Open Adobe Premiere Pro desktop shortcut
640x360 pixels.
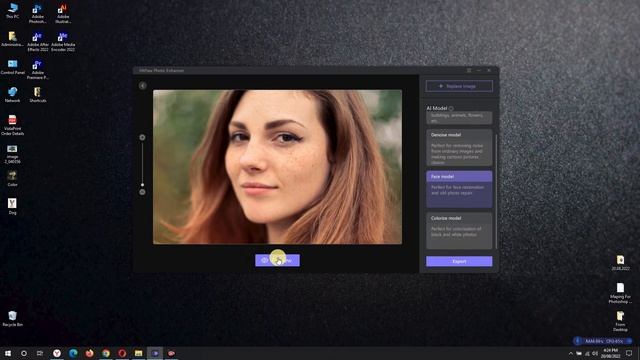pyautogui.click(x=38, y=70)
